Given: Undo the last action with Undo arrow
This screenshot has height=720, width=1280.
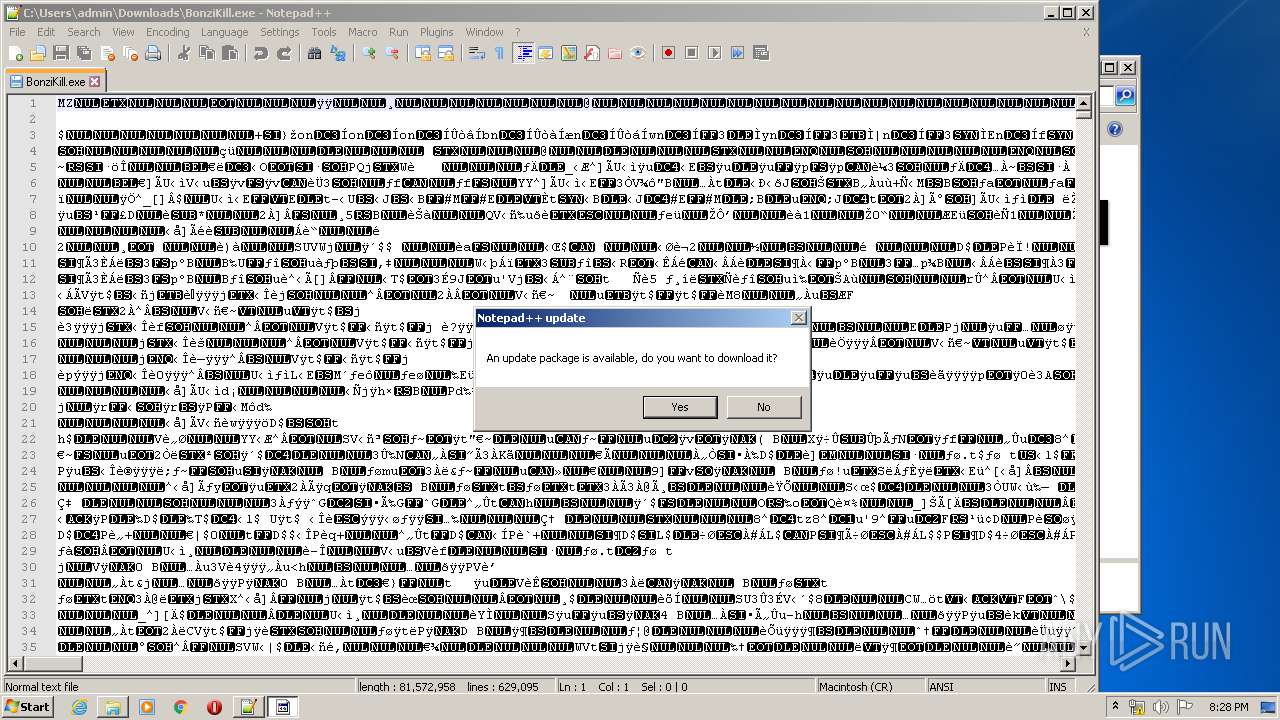Looking at the screenshot, I should tap(260, 53).
